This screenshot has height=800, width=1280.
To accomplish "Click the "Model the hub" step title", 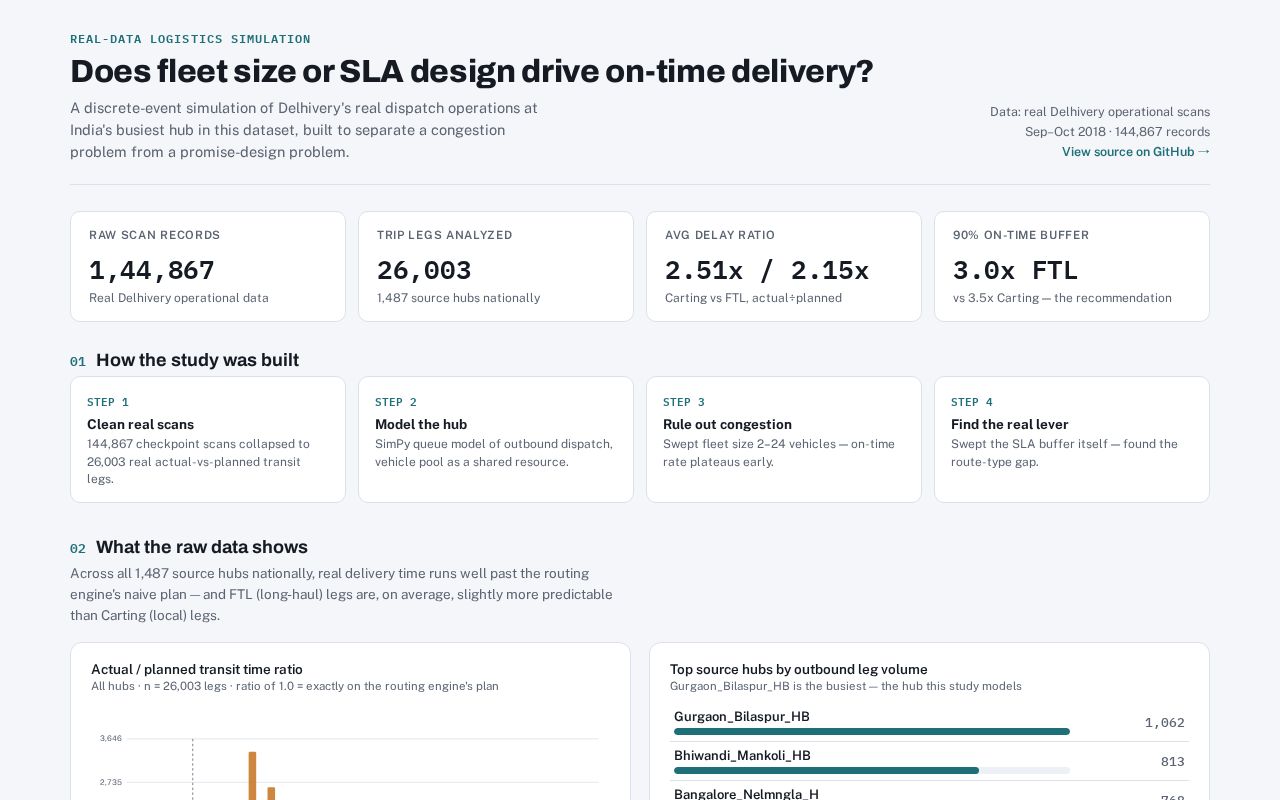I will pos(421,424).
